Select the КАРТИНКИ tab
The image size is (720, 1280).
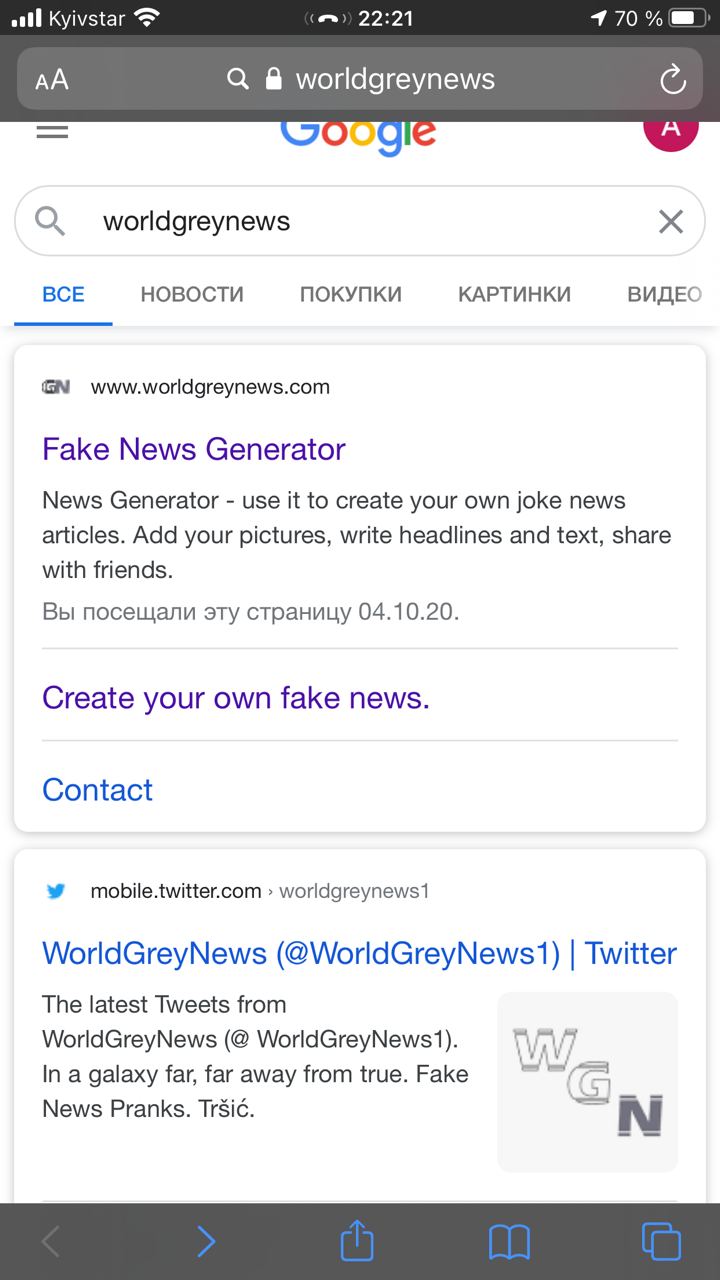pyautogui.click(x=515, y=294)
